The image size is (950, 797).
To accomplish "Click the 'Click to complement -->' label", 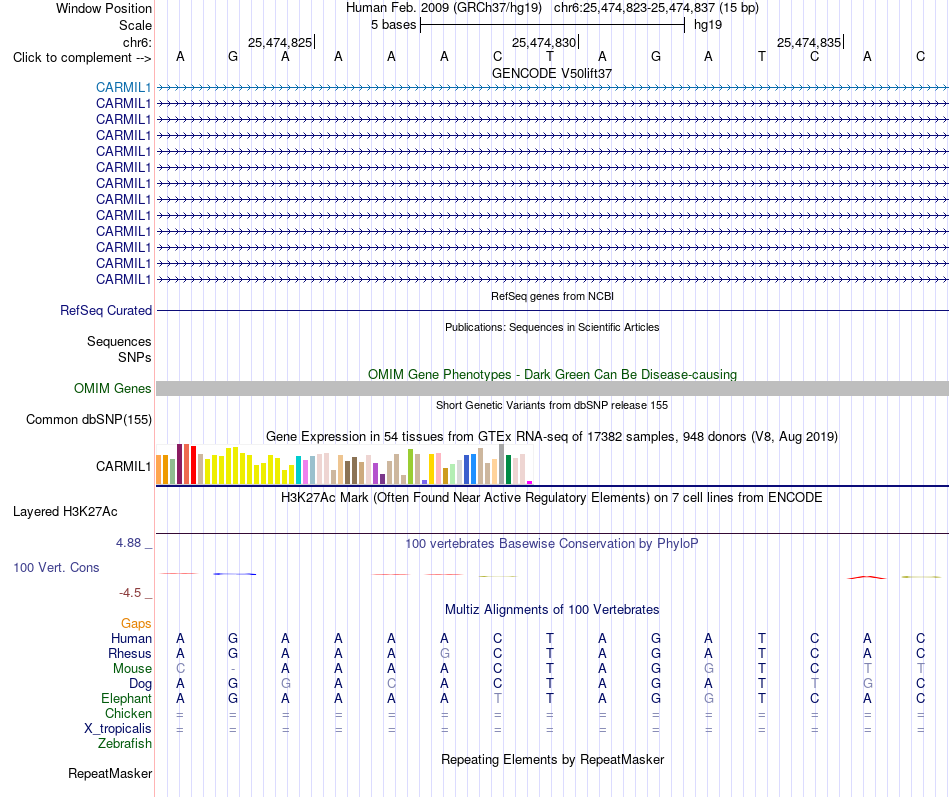I will click(x=82, y=58).
